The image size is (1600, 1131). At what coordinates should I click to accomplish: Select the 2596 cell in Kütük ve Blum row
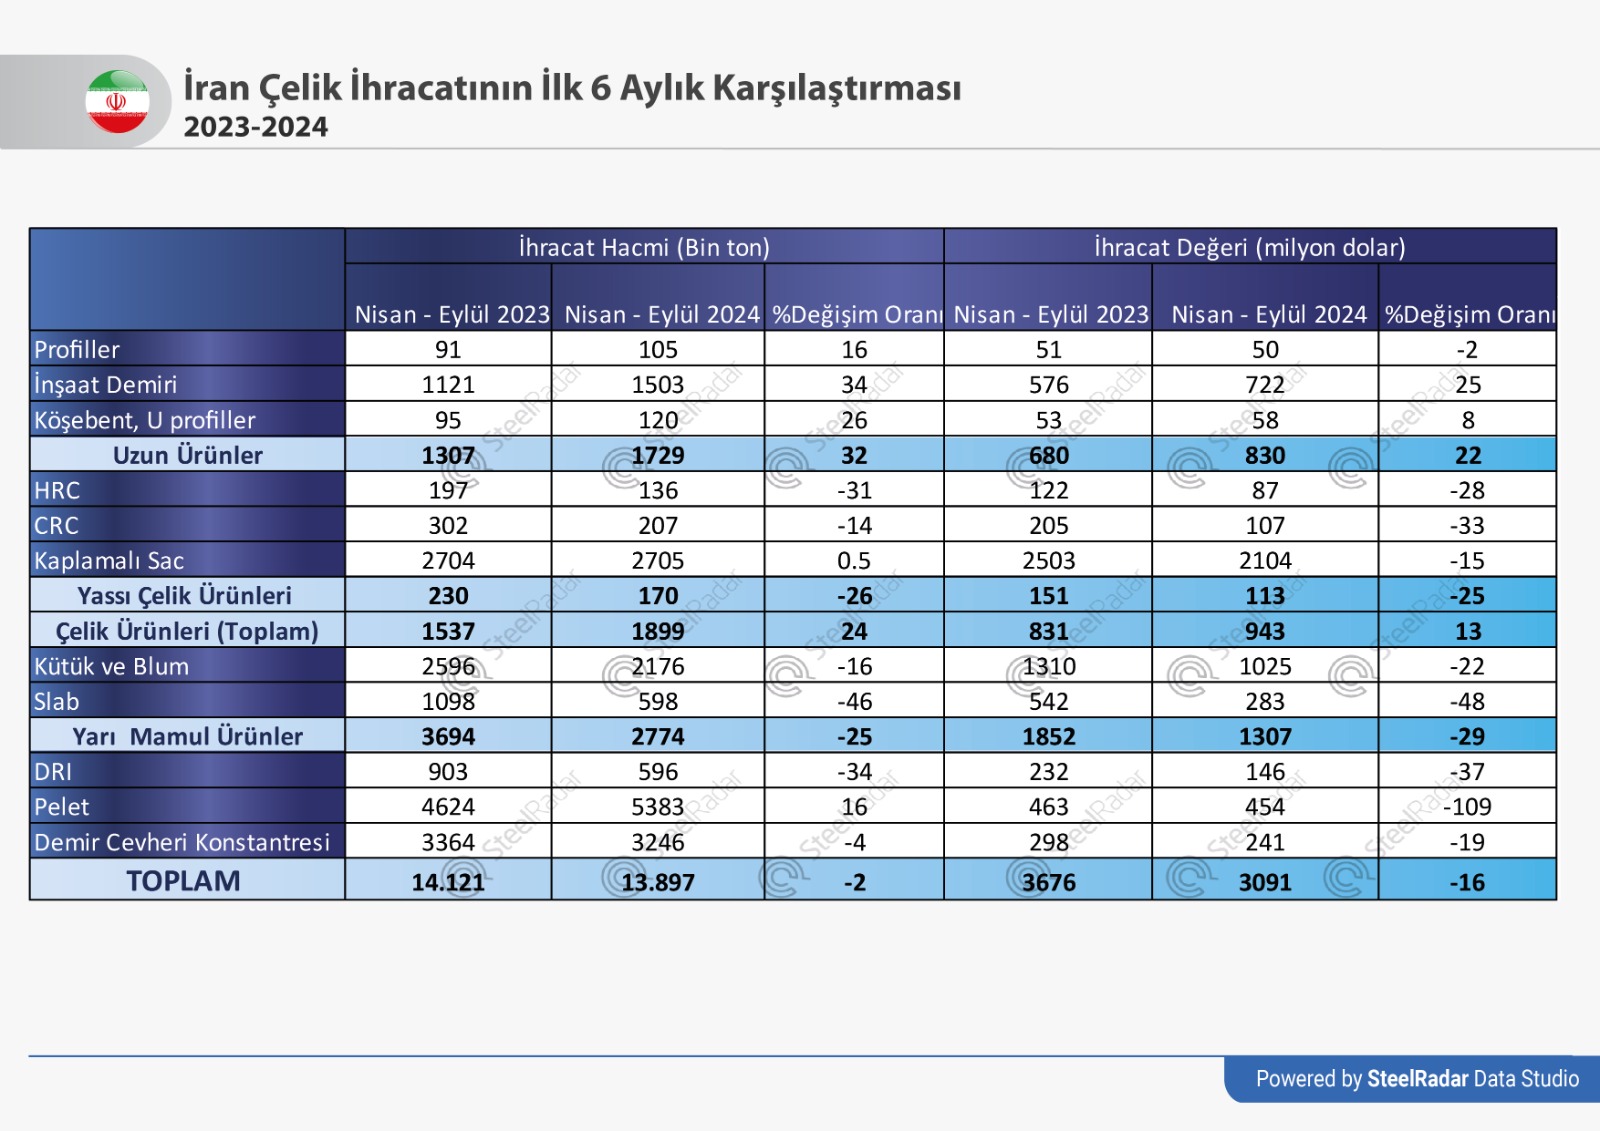click(x=448, y=666)
